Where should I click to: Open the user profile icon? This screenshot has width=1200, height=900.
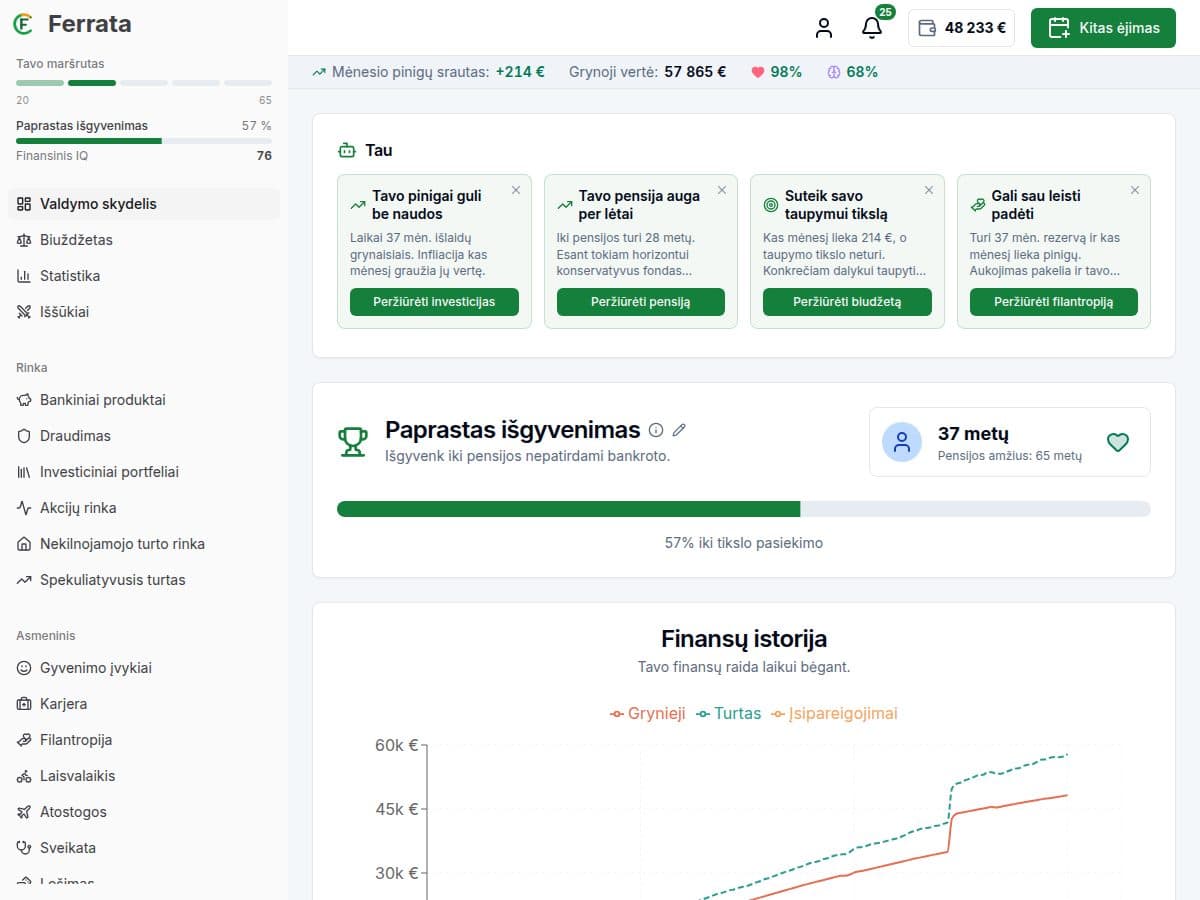coord(824,28)
